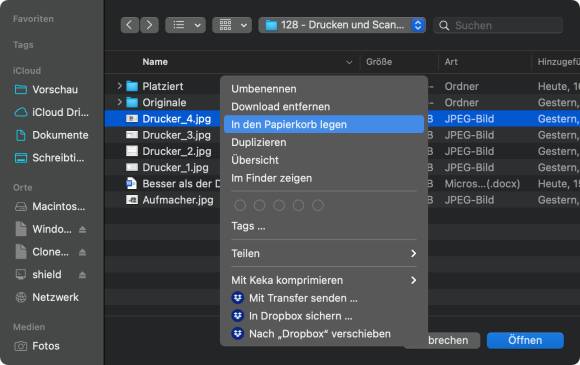
Task: Eject the Windo... volume
Action: coord(82,230)
